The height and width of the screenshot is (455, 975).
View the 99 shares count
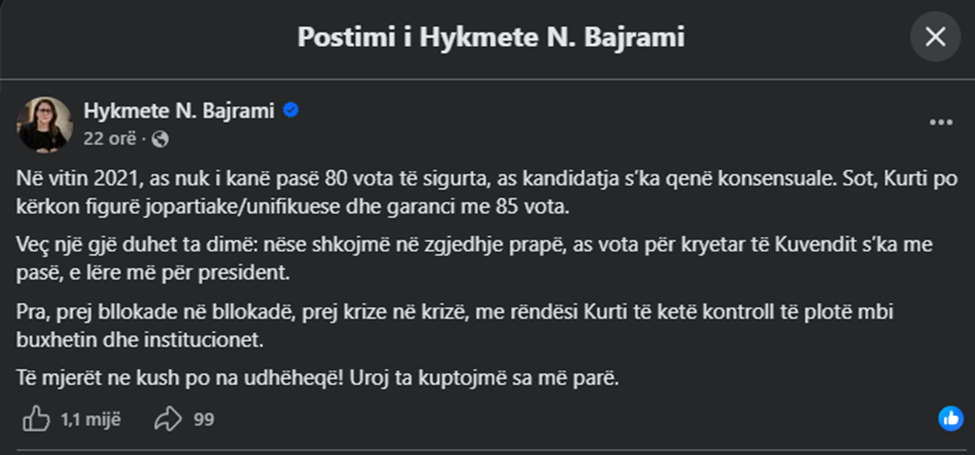204,420
